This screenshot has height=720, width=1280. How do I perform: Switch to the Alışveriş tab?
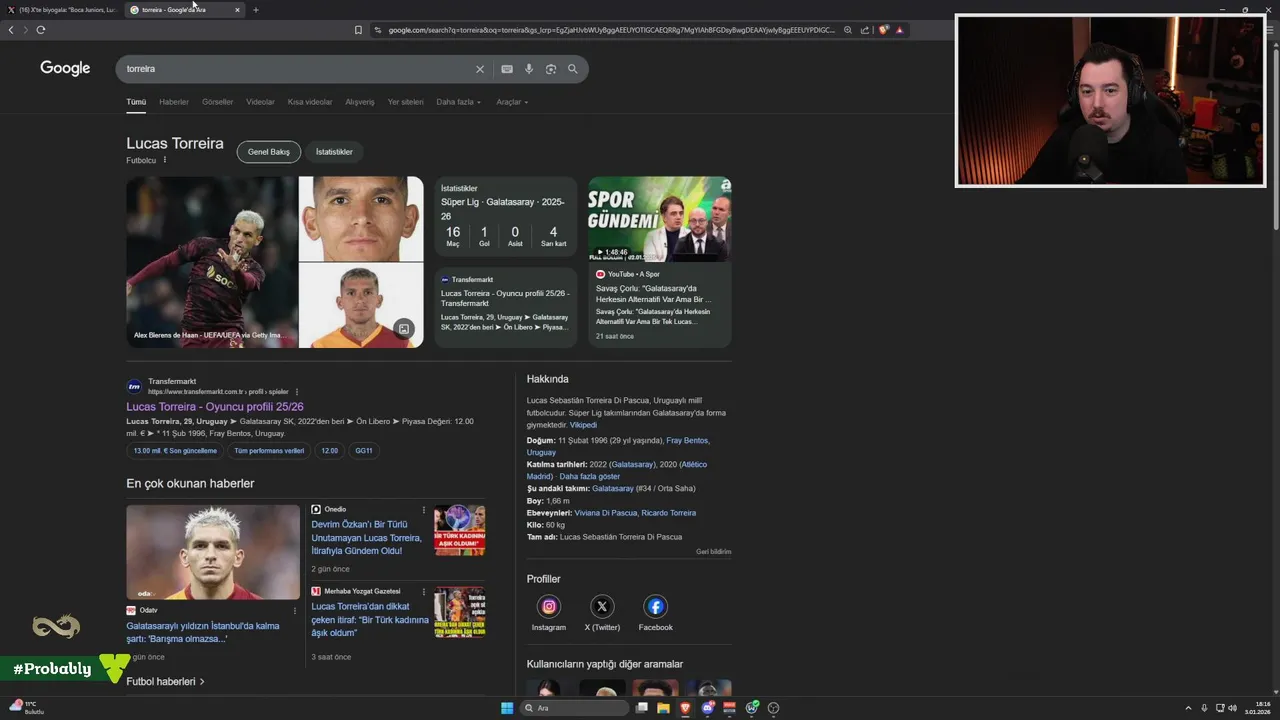(360, 102)
